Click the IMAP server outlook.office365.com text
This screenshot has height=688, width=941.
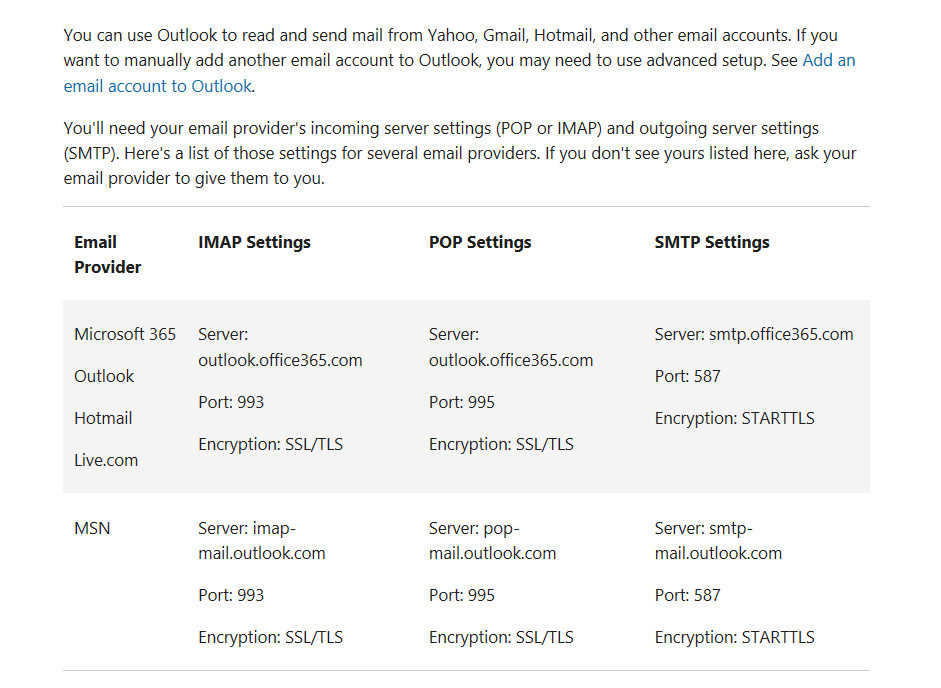coord(280,360)
